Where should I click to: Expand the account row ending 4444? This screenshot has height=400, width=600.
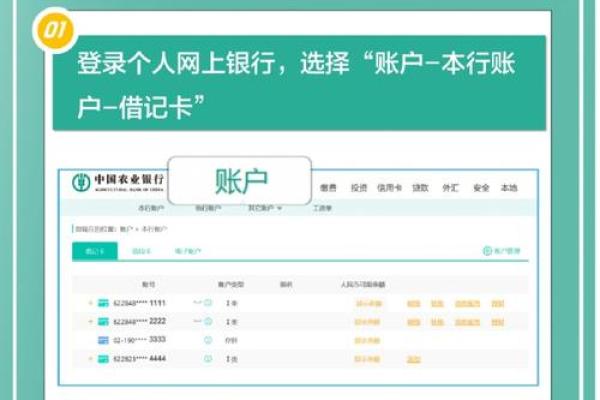pos(91,359)
